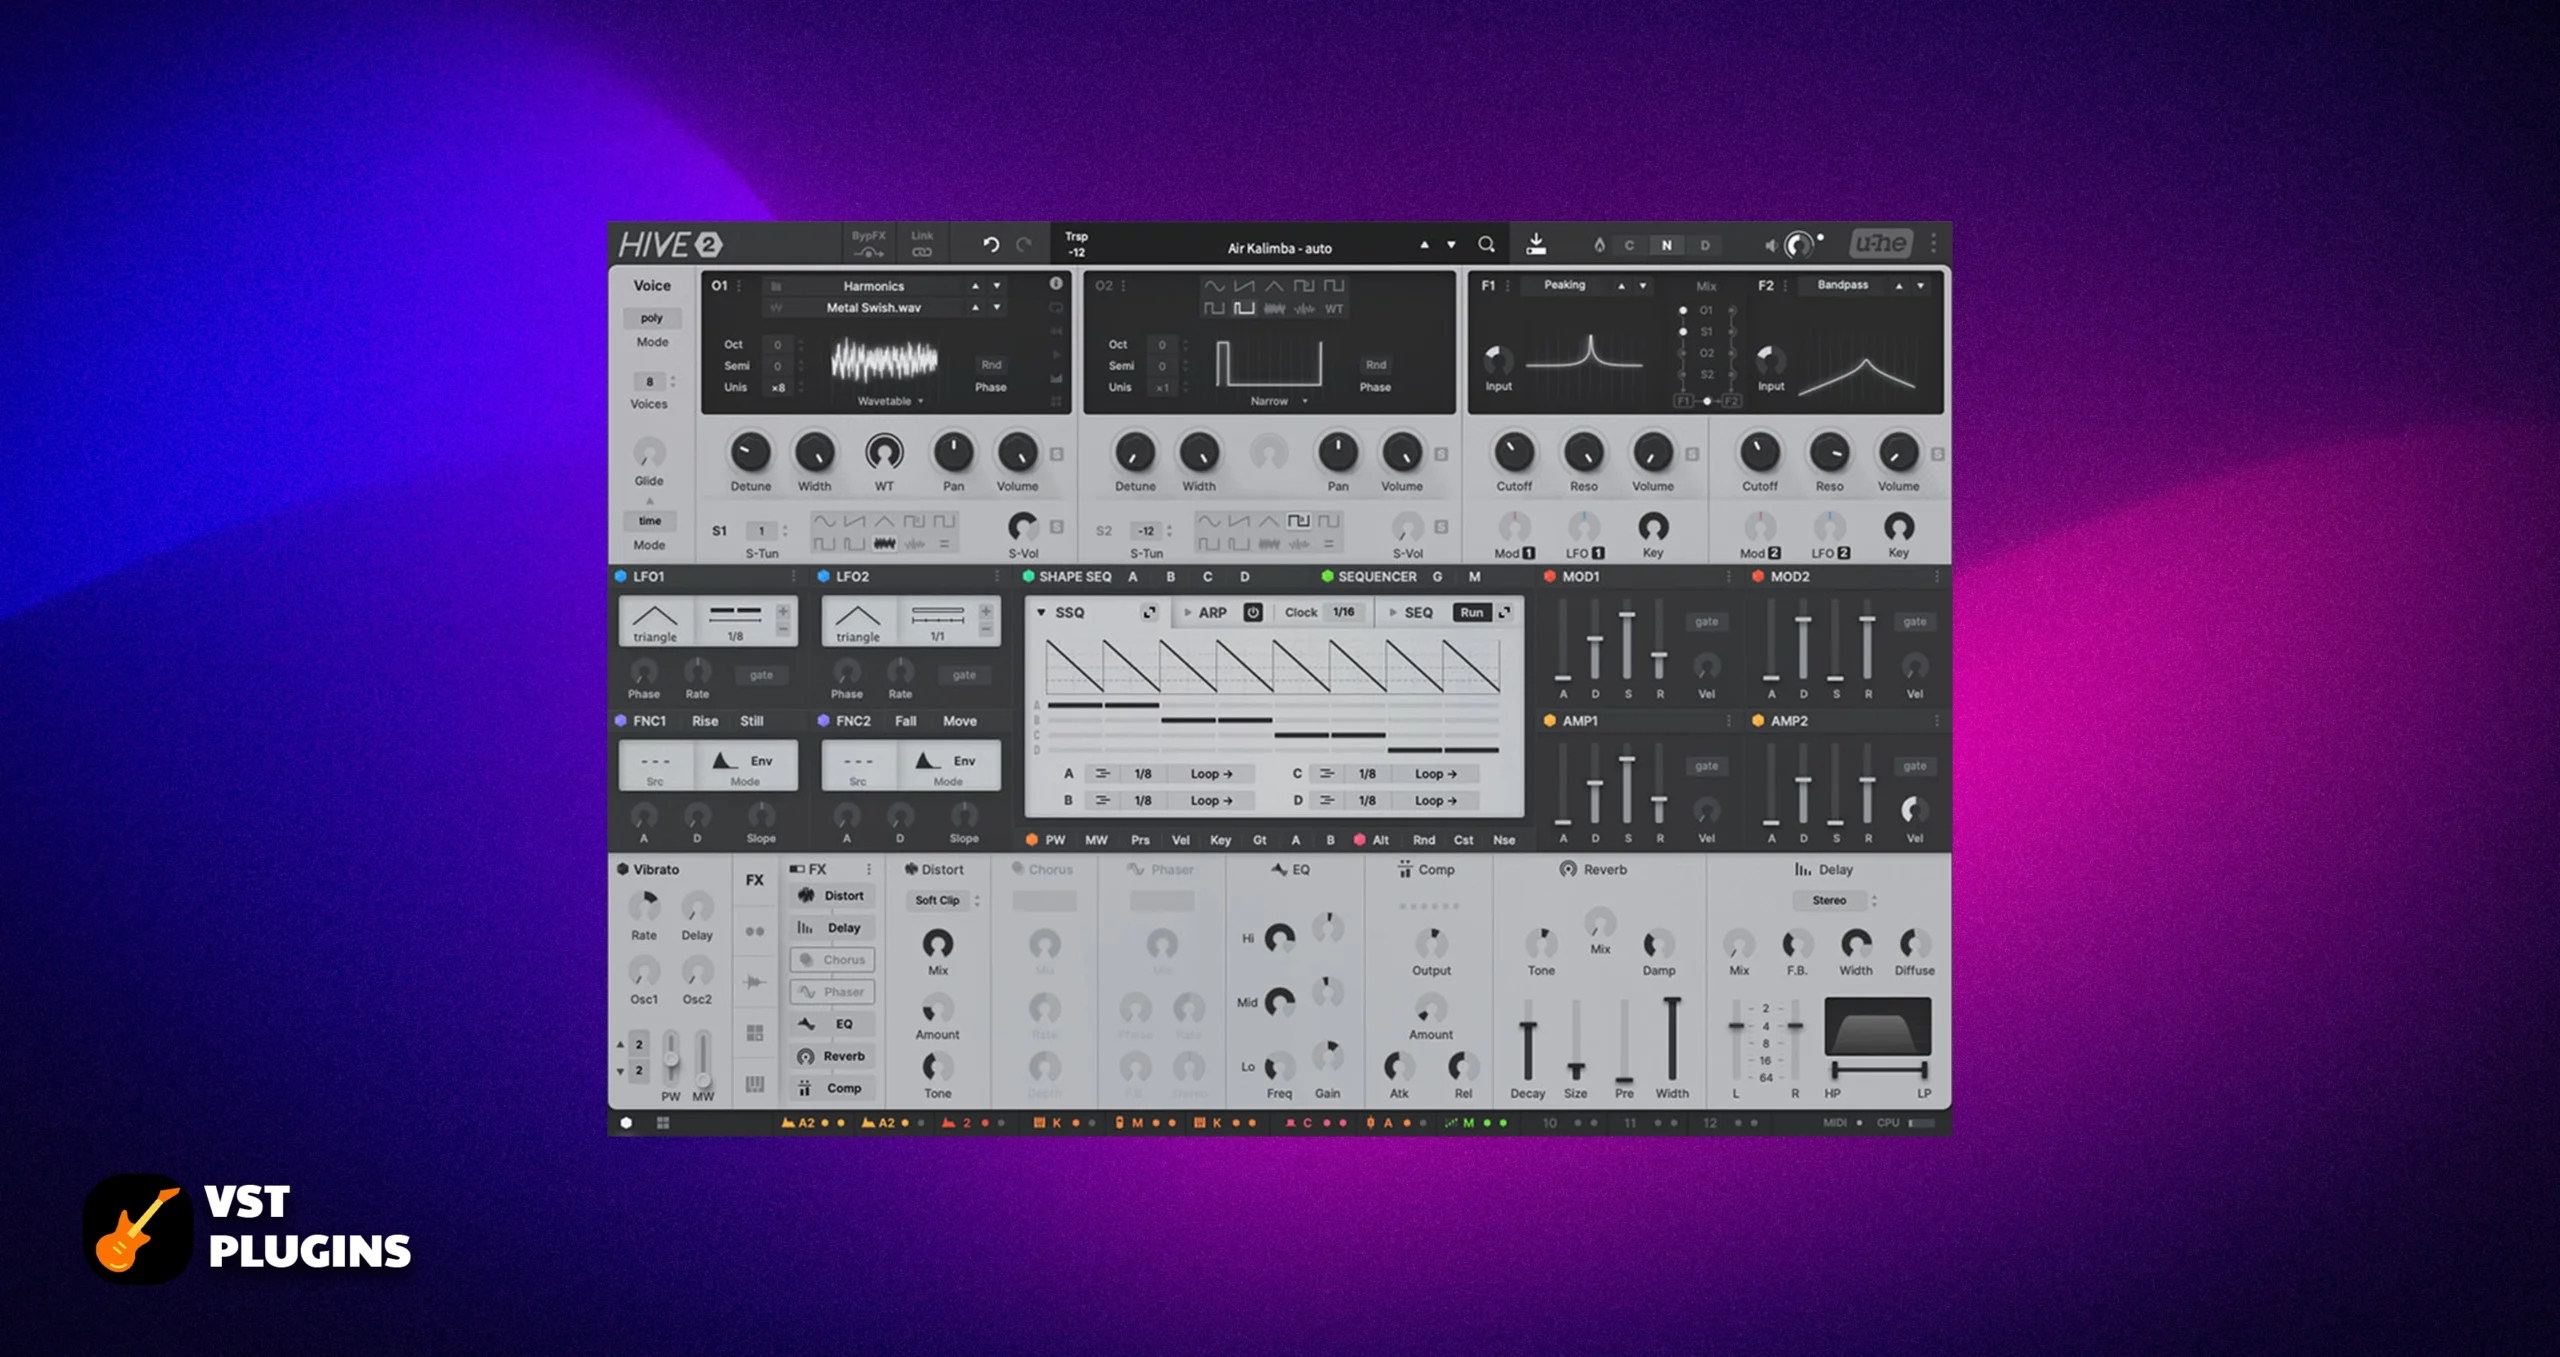Select the SEQUENCER M tab

[1474, 577]
